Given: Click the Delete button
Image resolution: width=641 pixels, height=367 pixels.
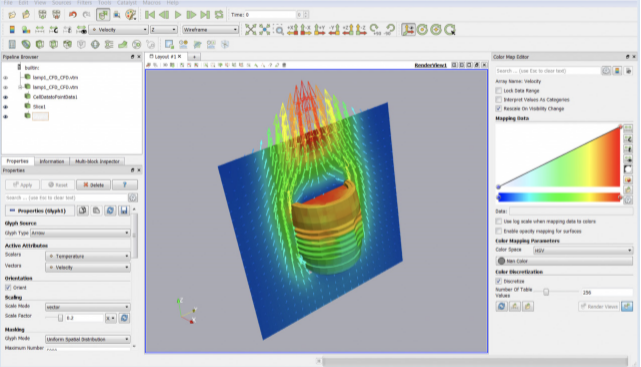Looking at the screenshot, I should pyautogui.click(x=93, y=185).
